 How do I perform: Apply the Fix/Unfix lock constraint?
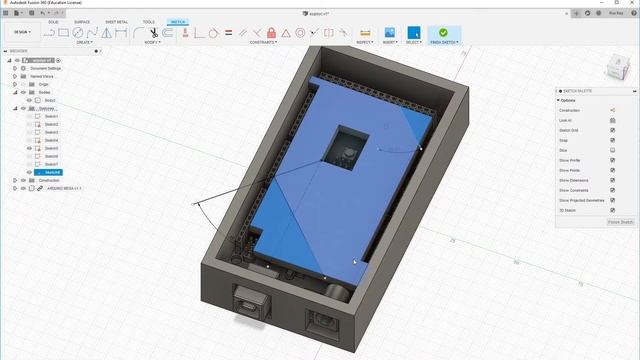coord(271,33)
